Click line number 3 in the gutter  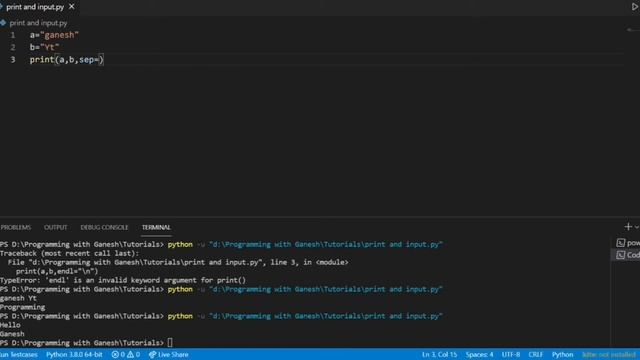pos(13,60)
